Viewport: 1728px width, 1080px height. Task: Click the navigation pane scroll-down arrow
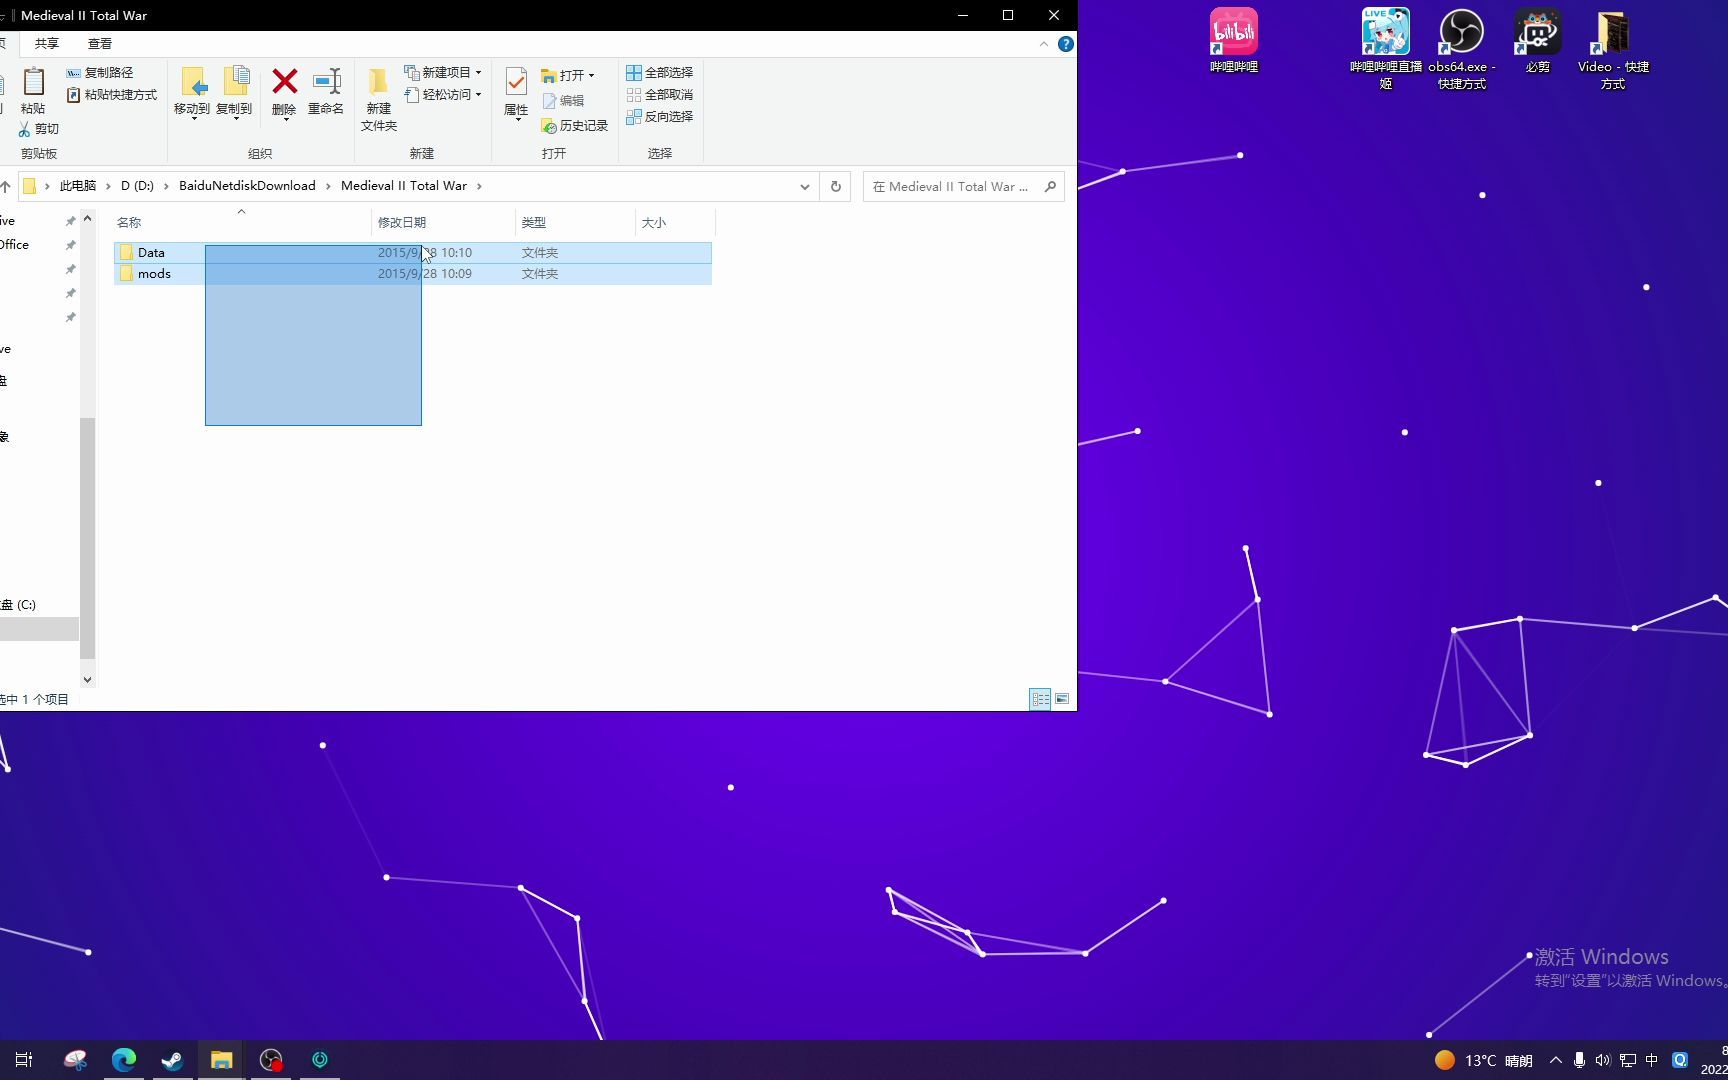[88, 680]
